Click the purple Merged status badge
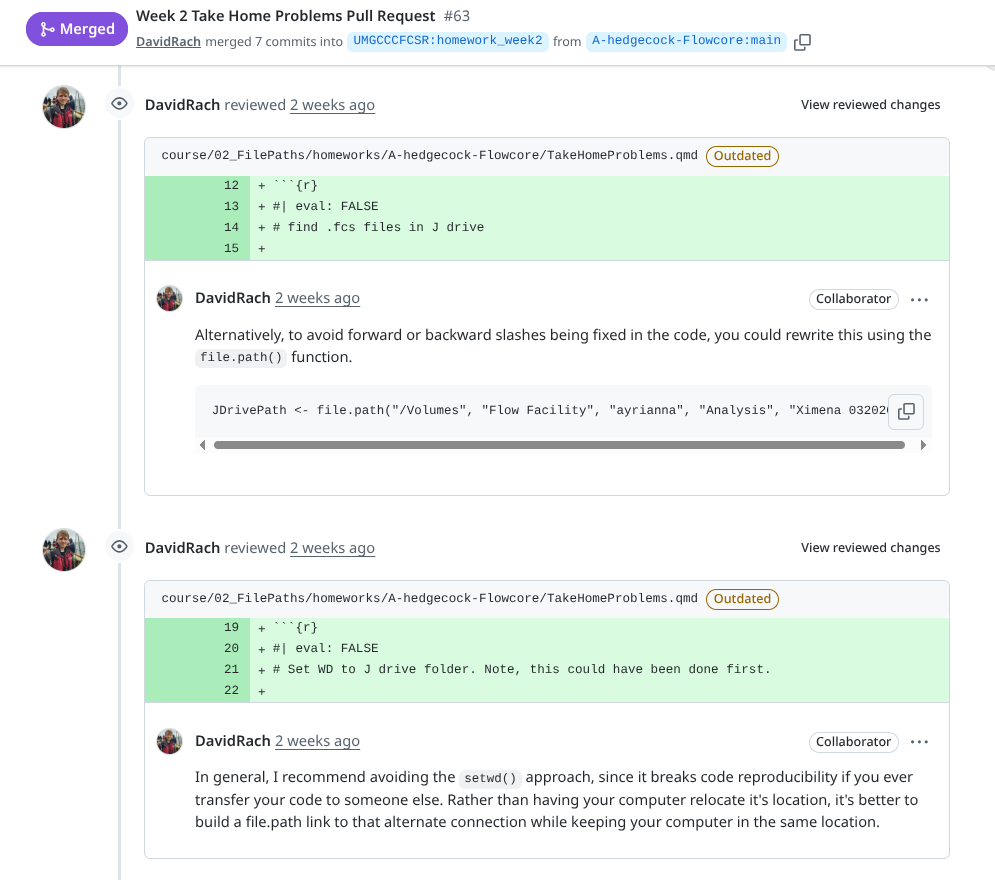 tap(78, 29)
